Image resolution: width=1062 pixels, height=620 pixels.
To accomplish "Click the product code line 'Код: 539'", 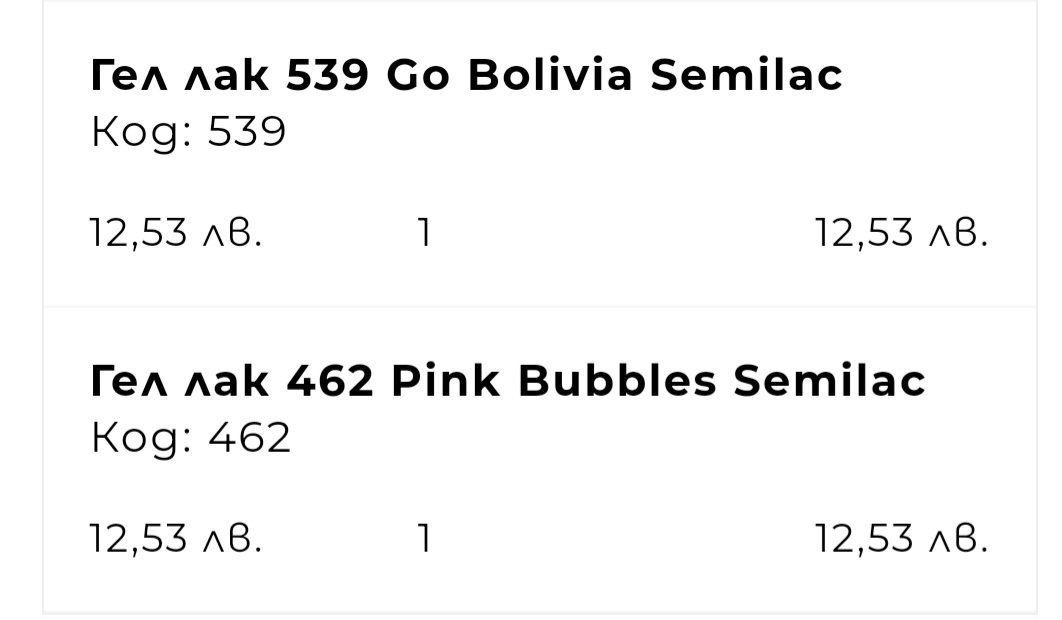I will tap(188, 133).
